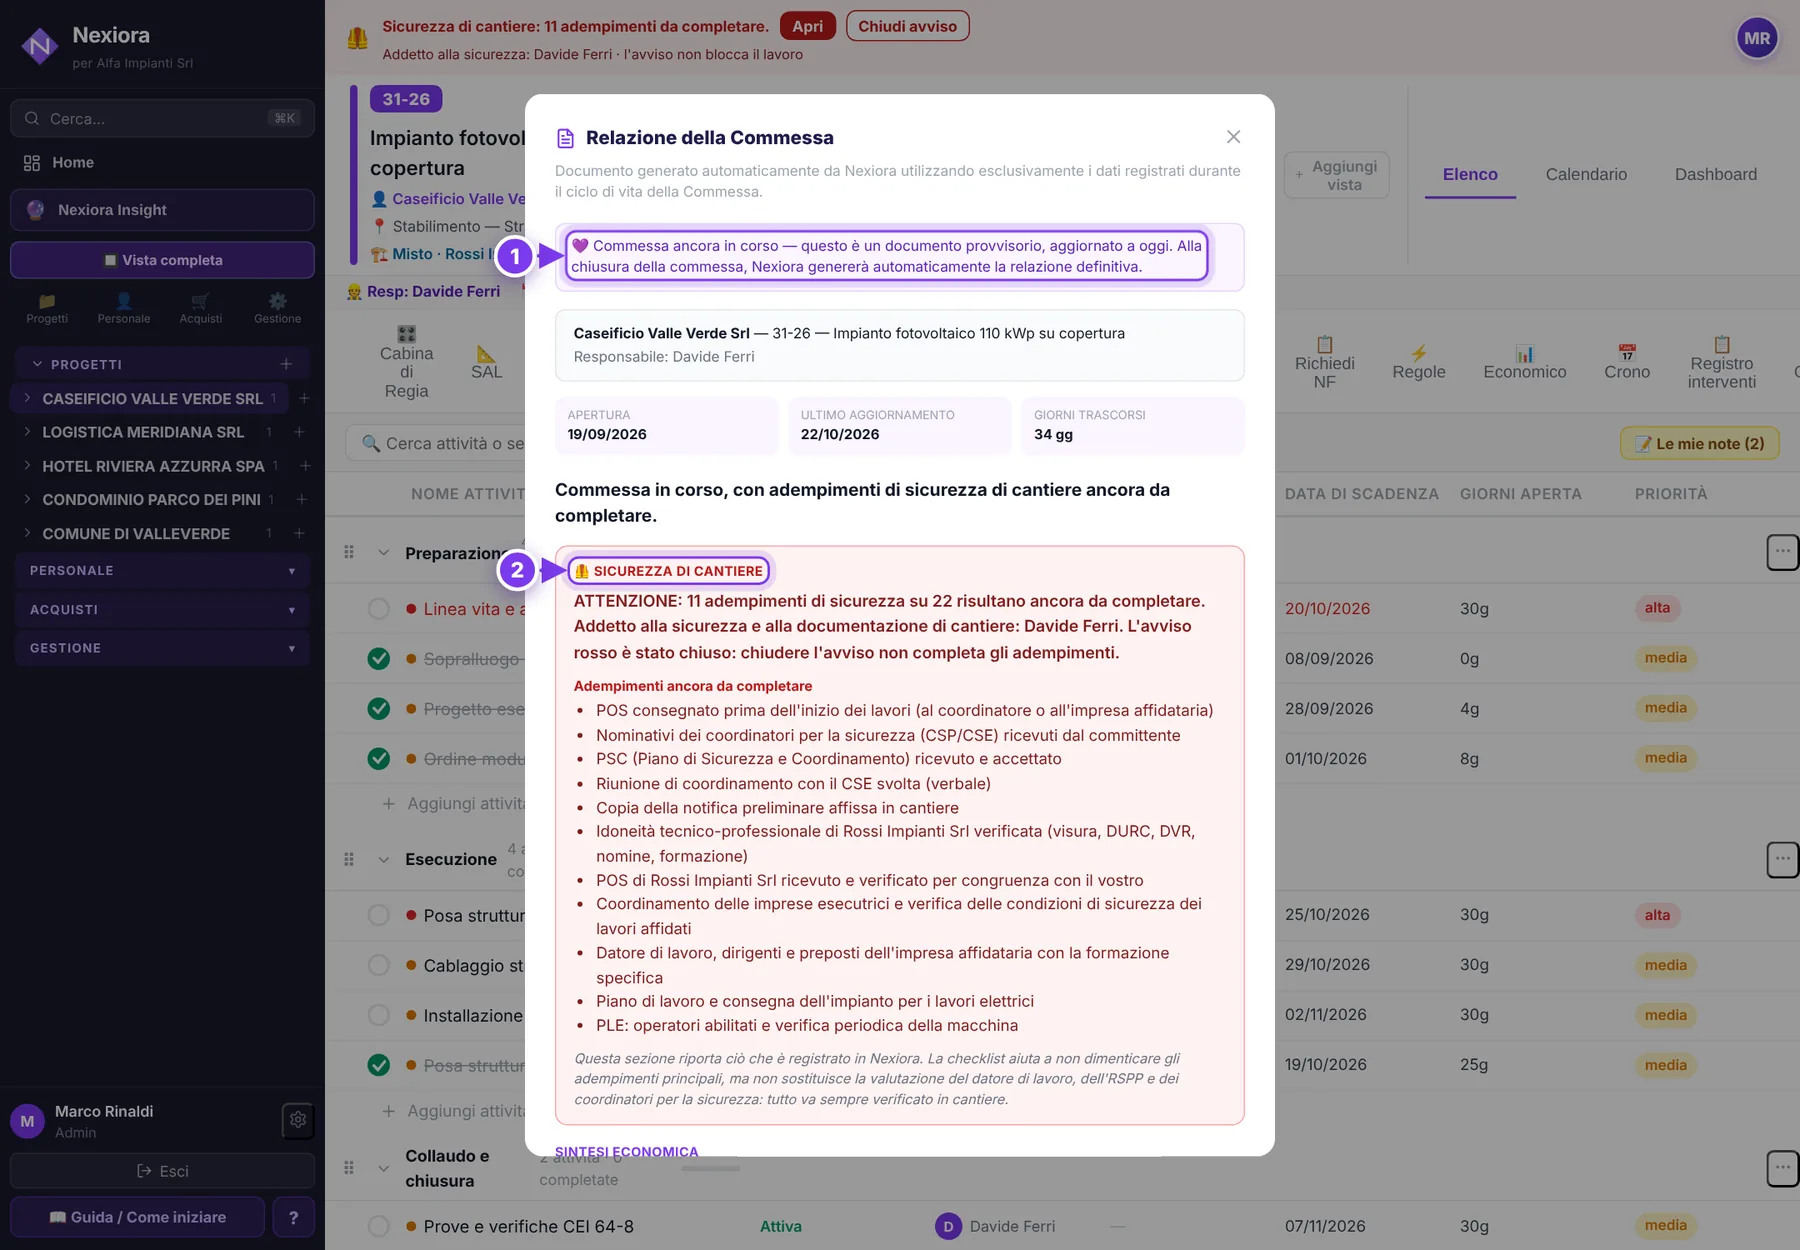
Task: Open the Acquisti cart icon
Action: click(x=201, y=308)
